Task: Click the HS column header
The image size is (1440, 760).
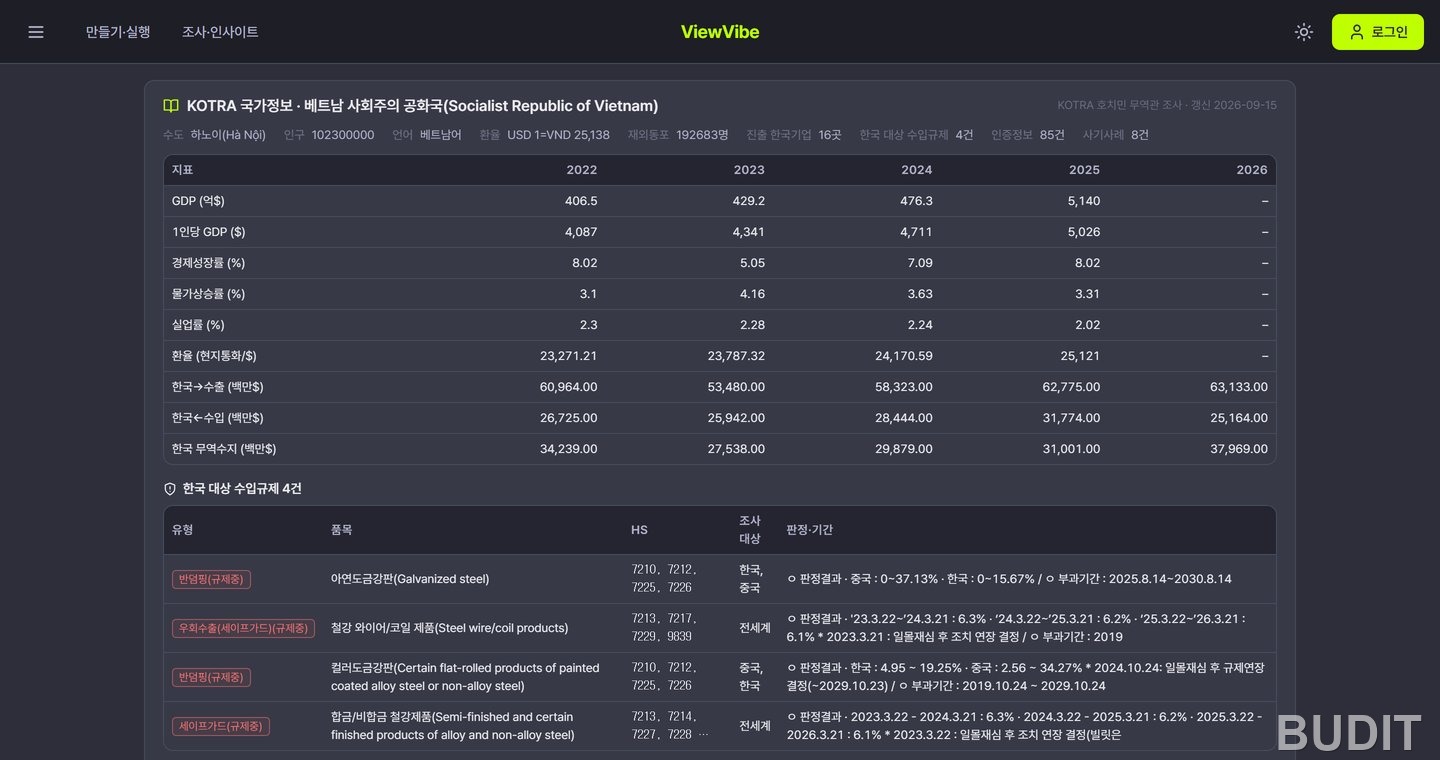Action: click(639, 530)
